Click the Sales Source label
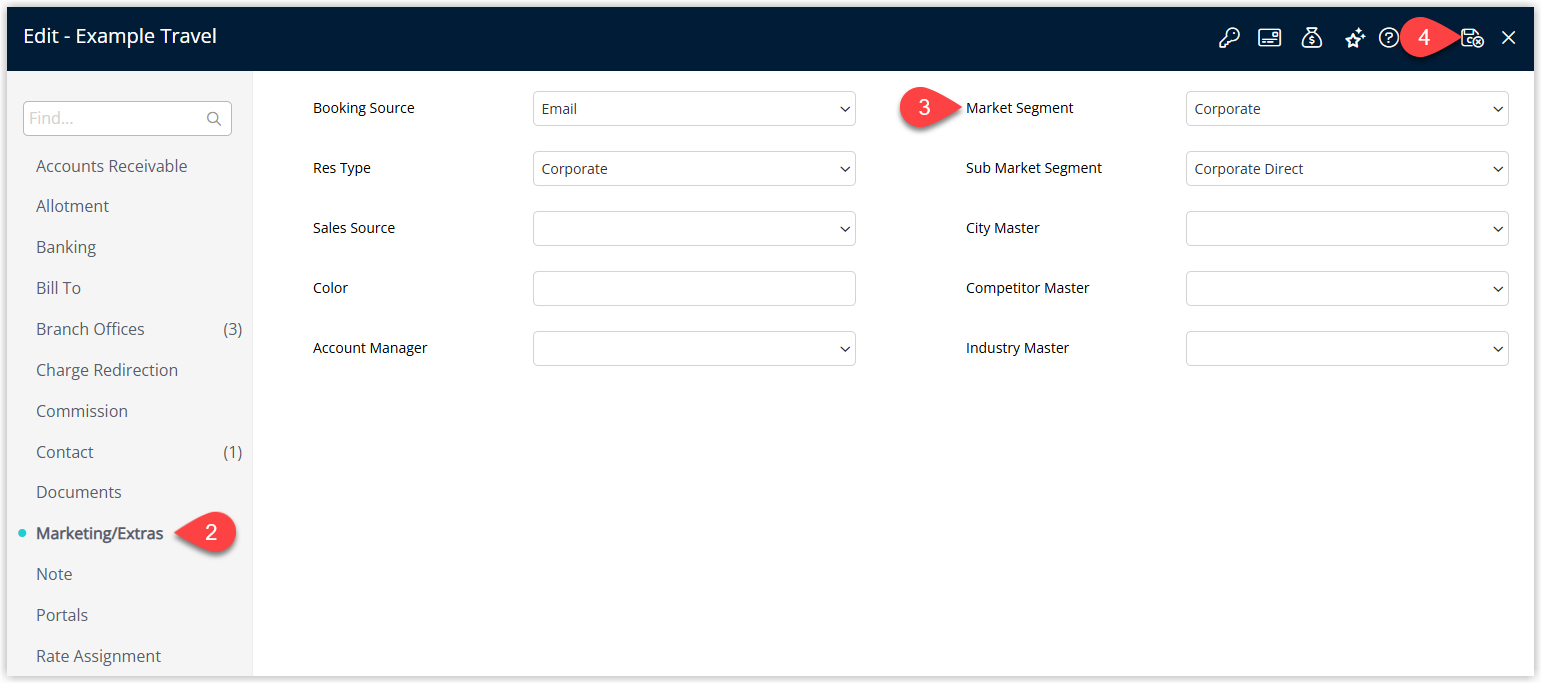 tap(354, 228)
